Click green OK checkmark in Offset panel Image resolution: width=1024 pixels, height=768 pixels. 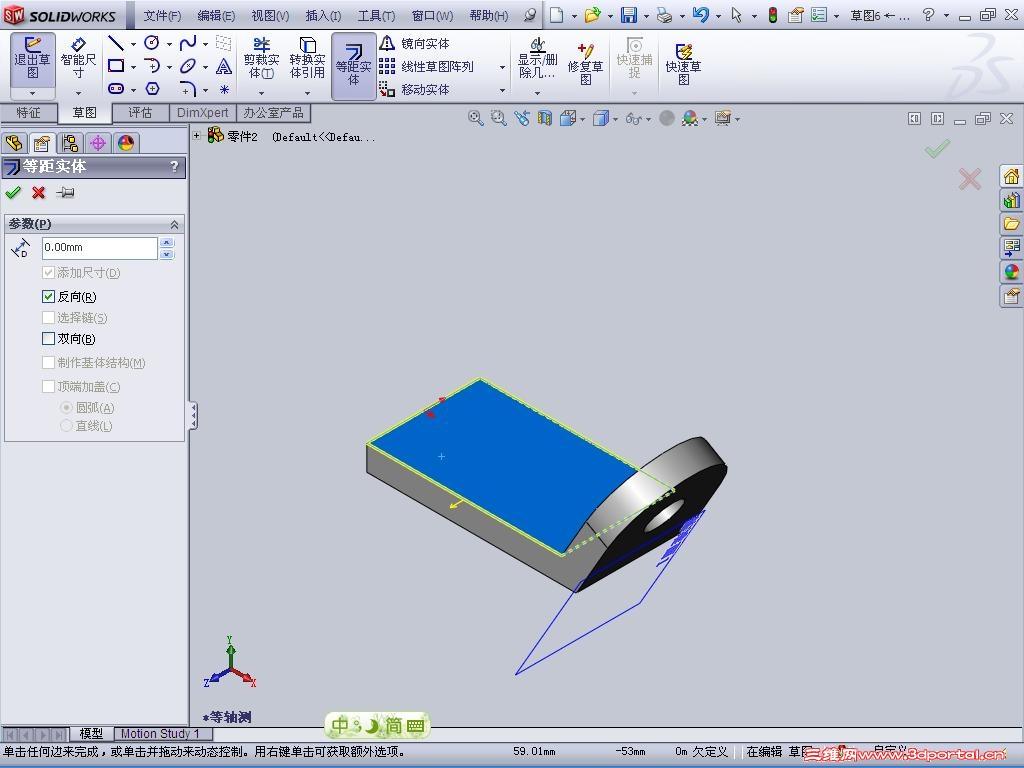click(13, 193)
